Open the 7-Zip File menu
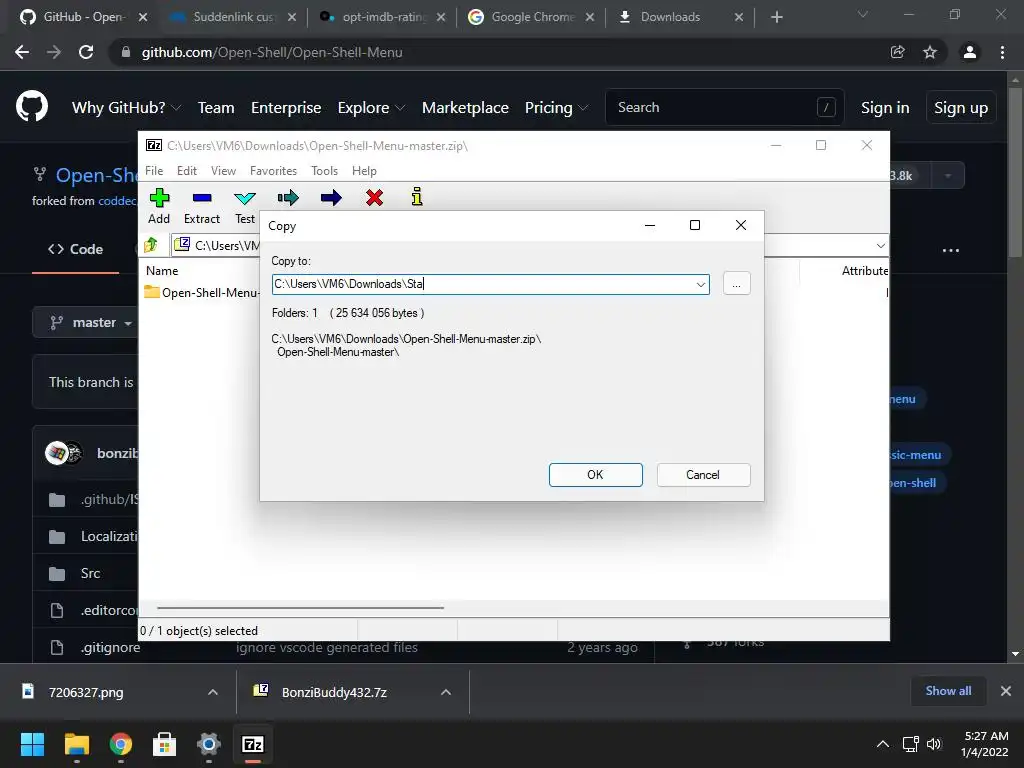 pos(154,170)
